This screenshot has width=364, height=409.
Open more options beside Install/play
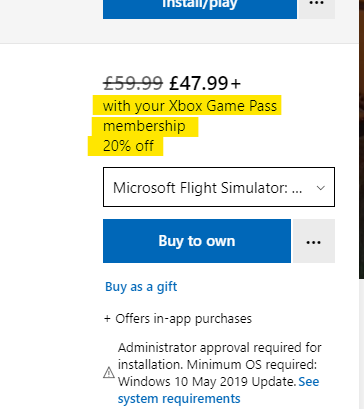316,9
